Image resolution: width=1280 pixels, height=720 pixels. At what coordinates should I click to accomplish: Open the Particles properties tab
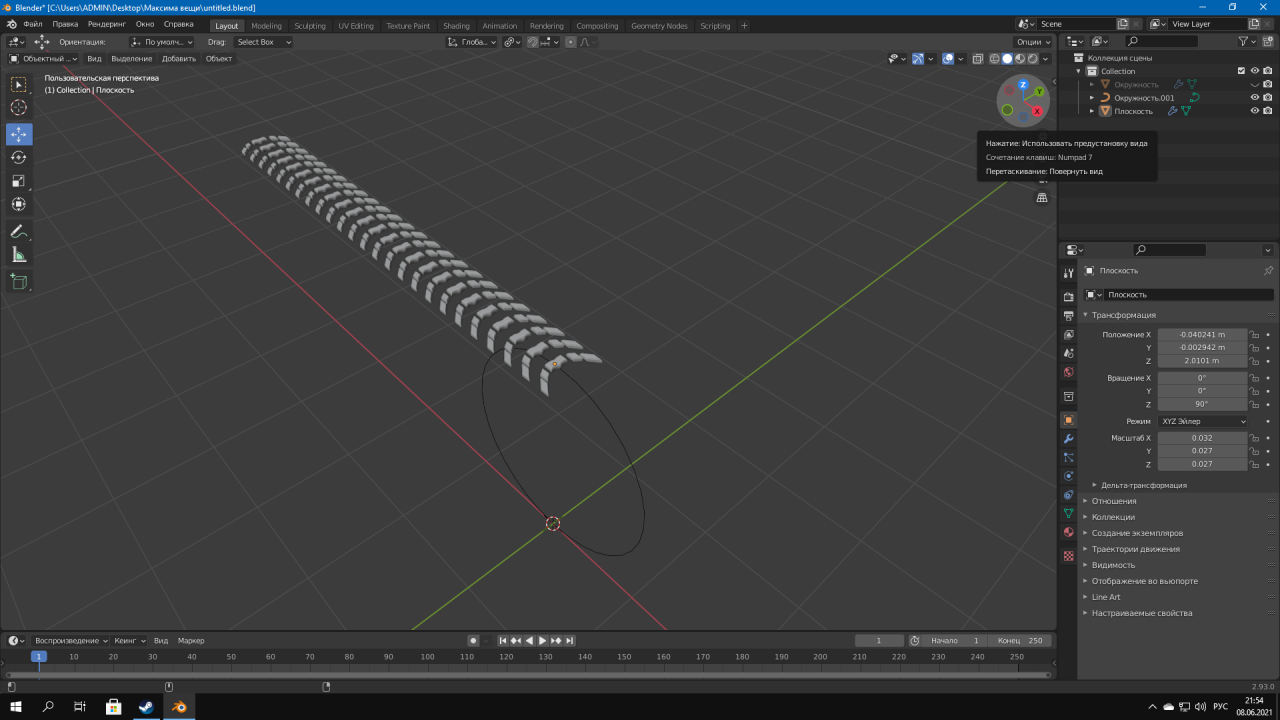pyautogui.click(x=1068, y=457)
